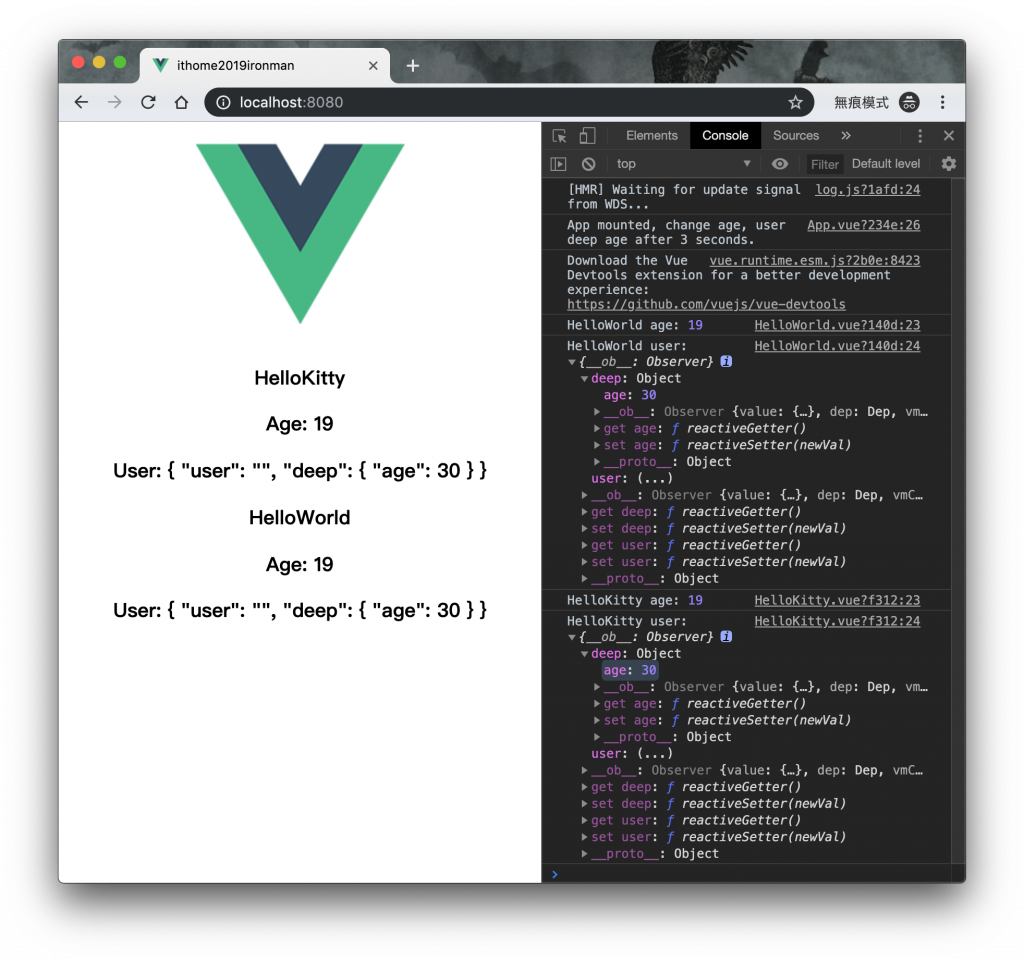Close the ithome2019ironman tab
This screenshot has height=960, width=1024.
[x=373, y=66]
